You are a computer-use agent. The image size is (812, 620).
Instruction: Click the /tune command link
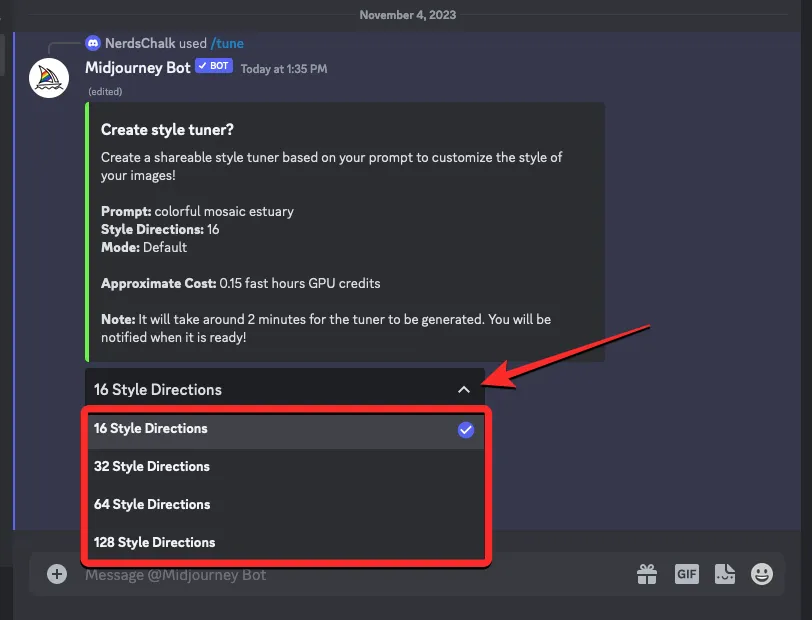(x=227, y=44)
